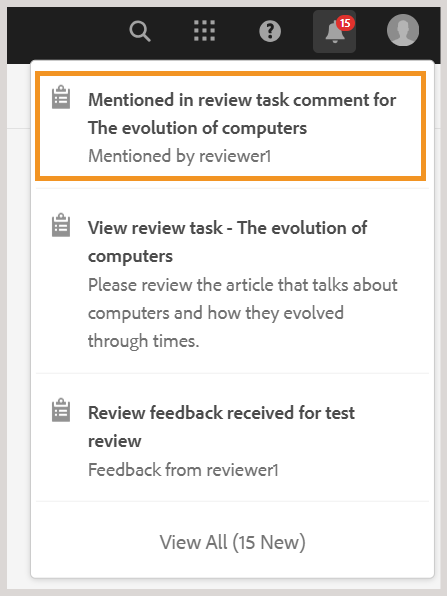The height and width of the screenshot is (596, 447).
Task: Click 'Feedback from reviewer1' subtitle text
Action: [x=183, y=470]
